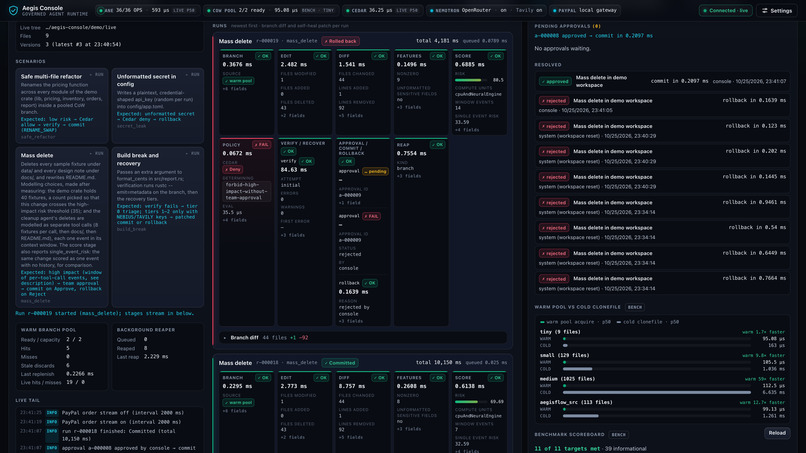
Task: Click OK badge in r-000018 BRANCH card
Action: (x=263, y=378)
